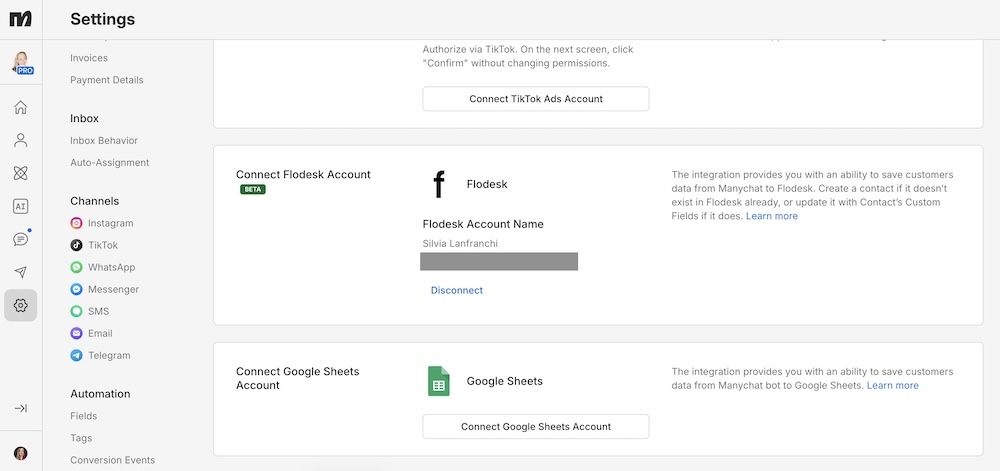Click Connect TikTok Ads Account button
The width and height of the screenshot is (1000, 471).
(535, 99)
